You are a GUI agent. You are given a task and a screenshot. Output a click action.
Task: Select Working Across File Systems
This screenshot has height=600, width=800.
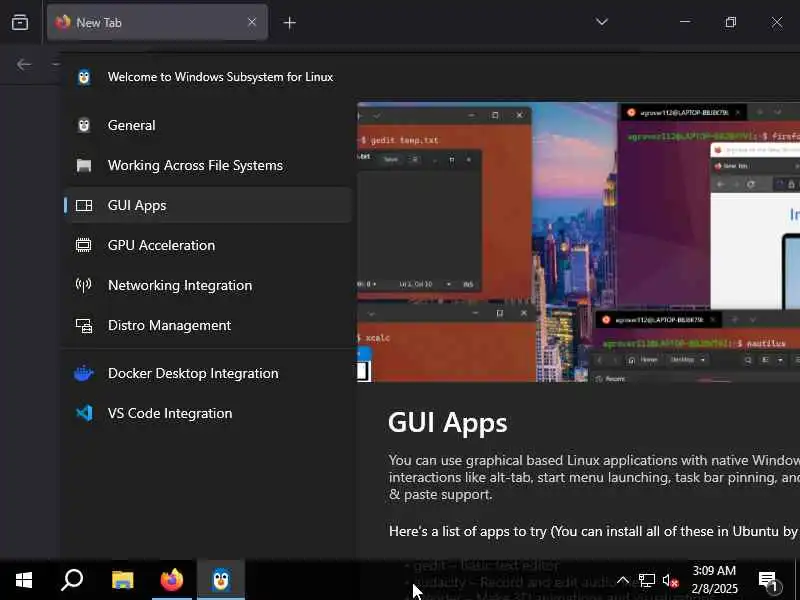(x=208, y=165)
